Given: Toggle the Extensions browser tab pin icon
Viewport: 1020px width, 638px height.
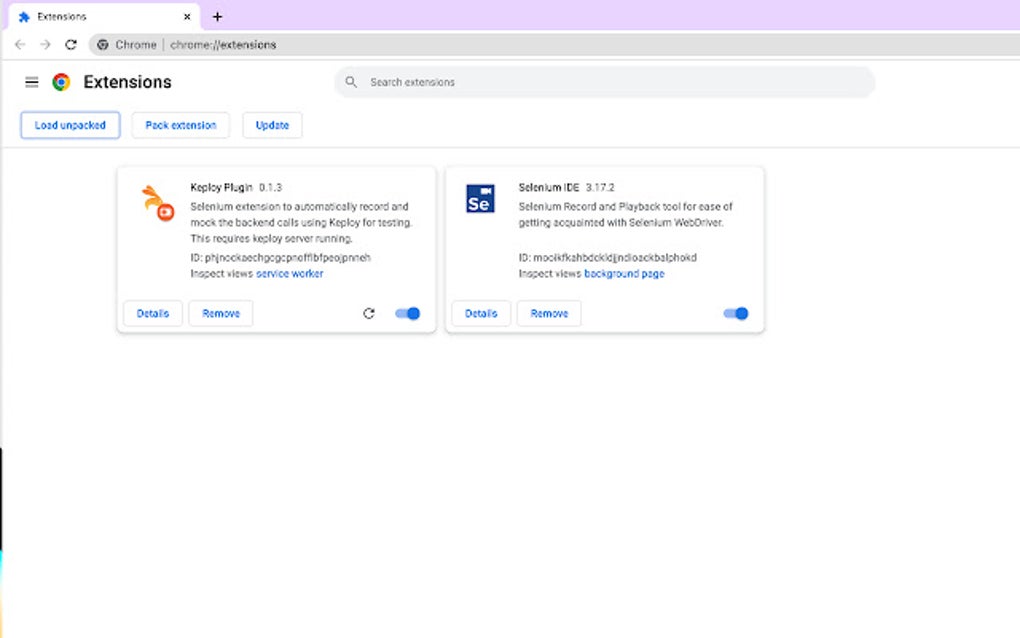Looking at the screenshot, I should [x=23, y=16].
